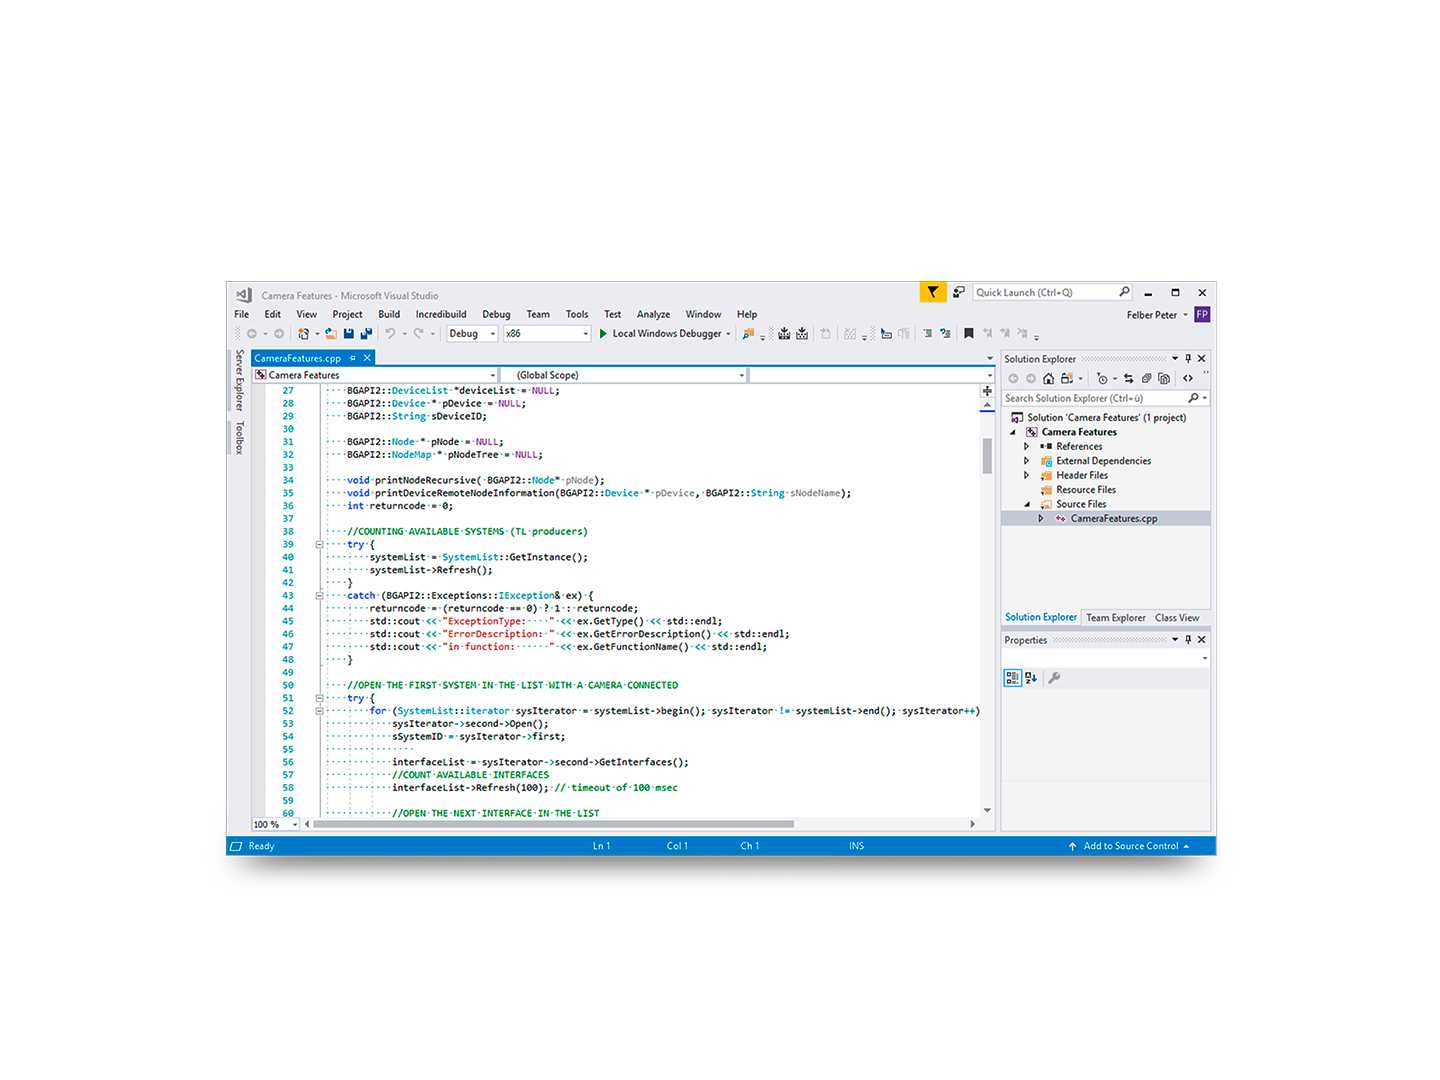Click the Navigate Backward toolbar icon
This screenshot has width=1440, height=1080.
pyautogui.click(x=252, y=334)
